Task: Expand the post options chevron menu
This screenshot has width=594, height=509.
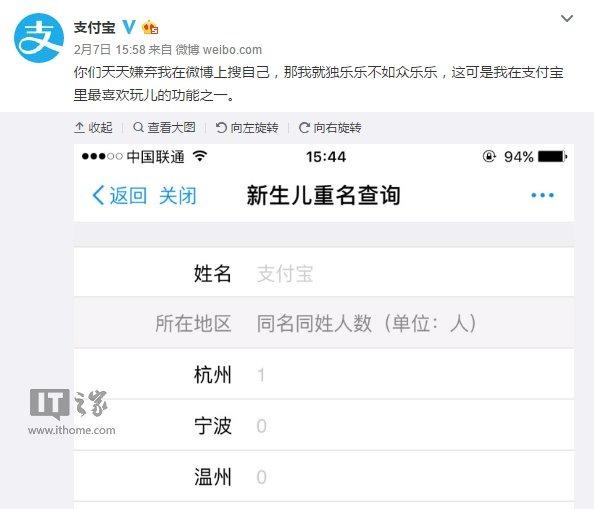Action: click(x=567, y=18)
